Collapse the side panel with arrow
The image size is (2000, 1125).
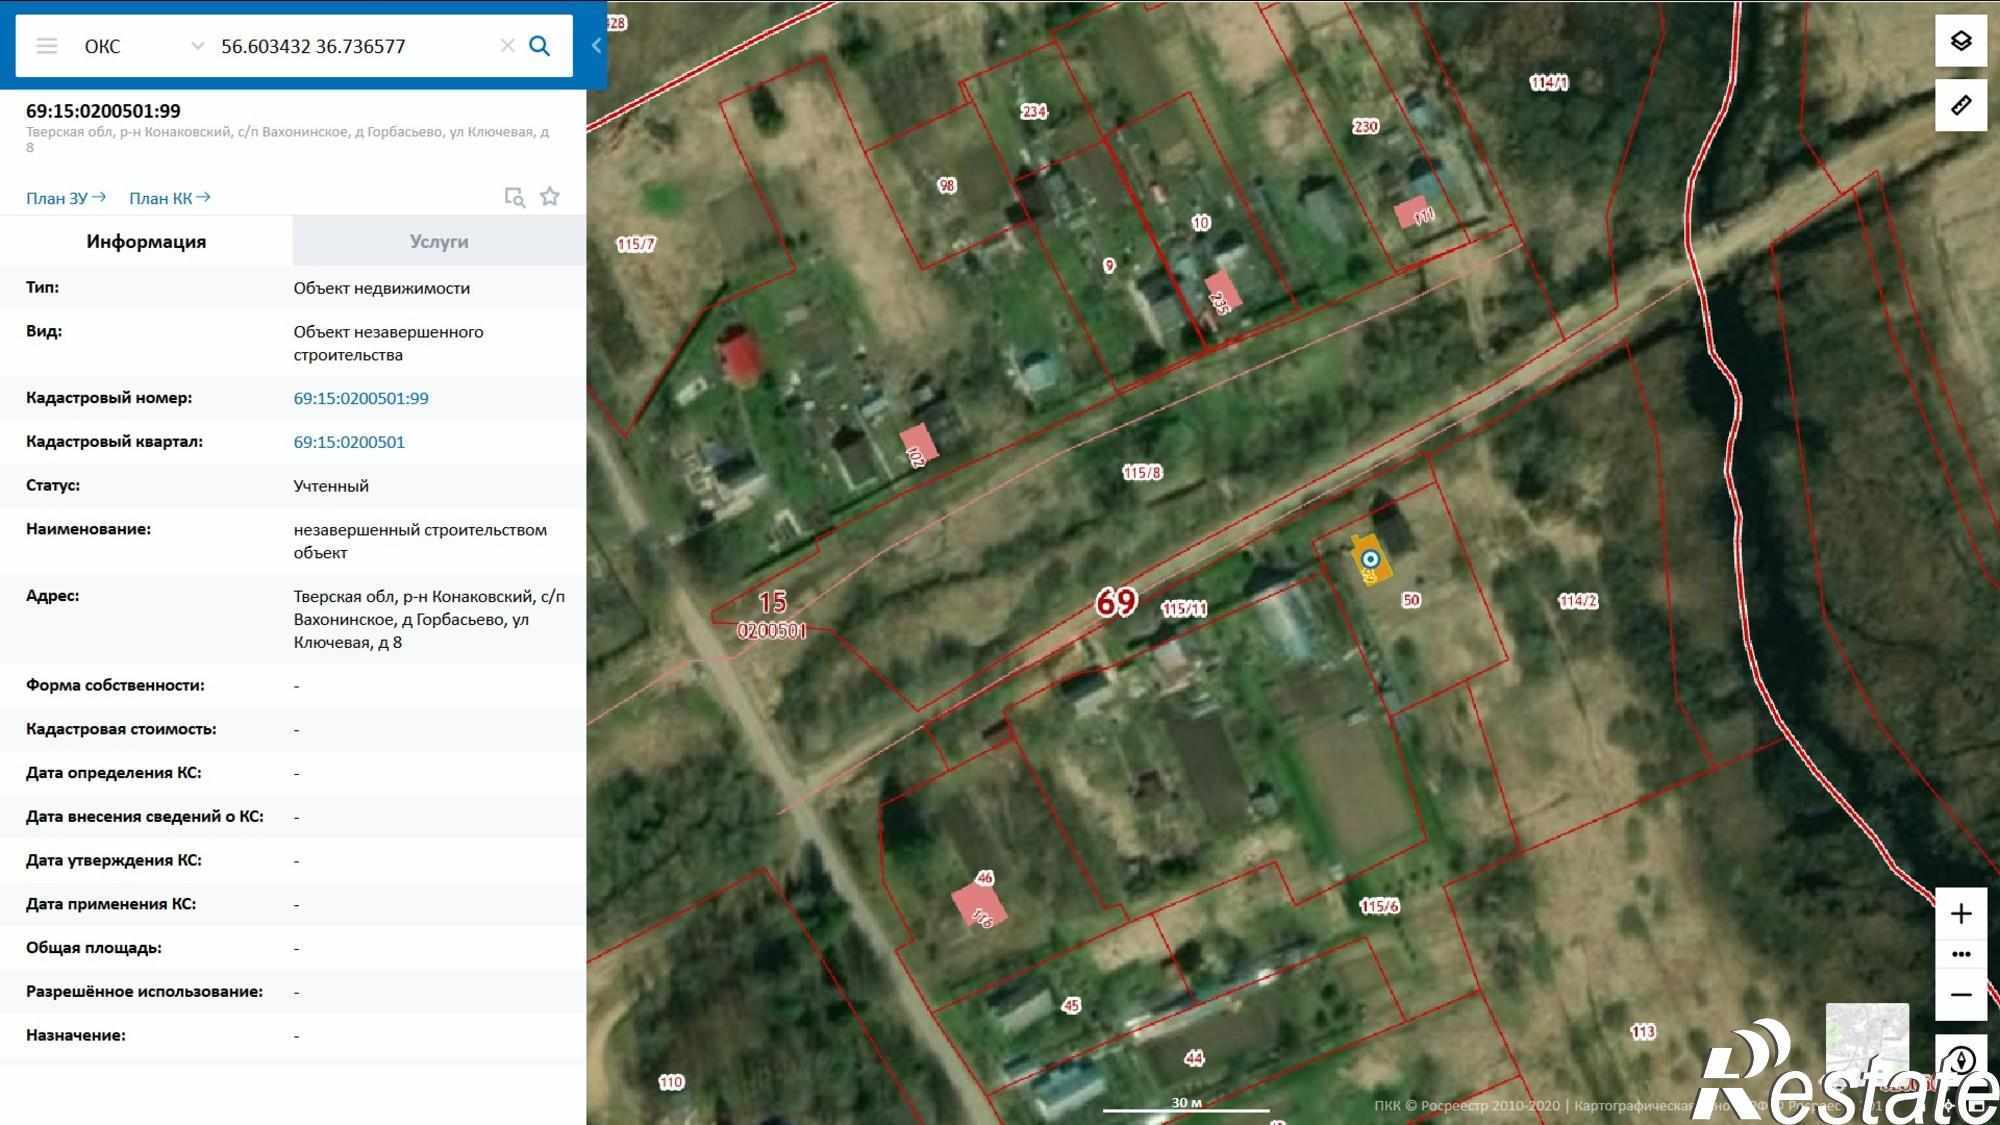[x=596, y=45]
